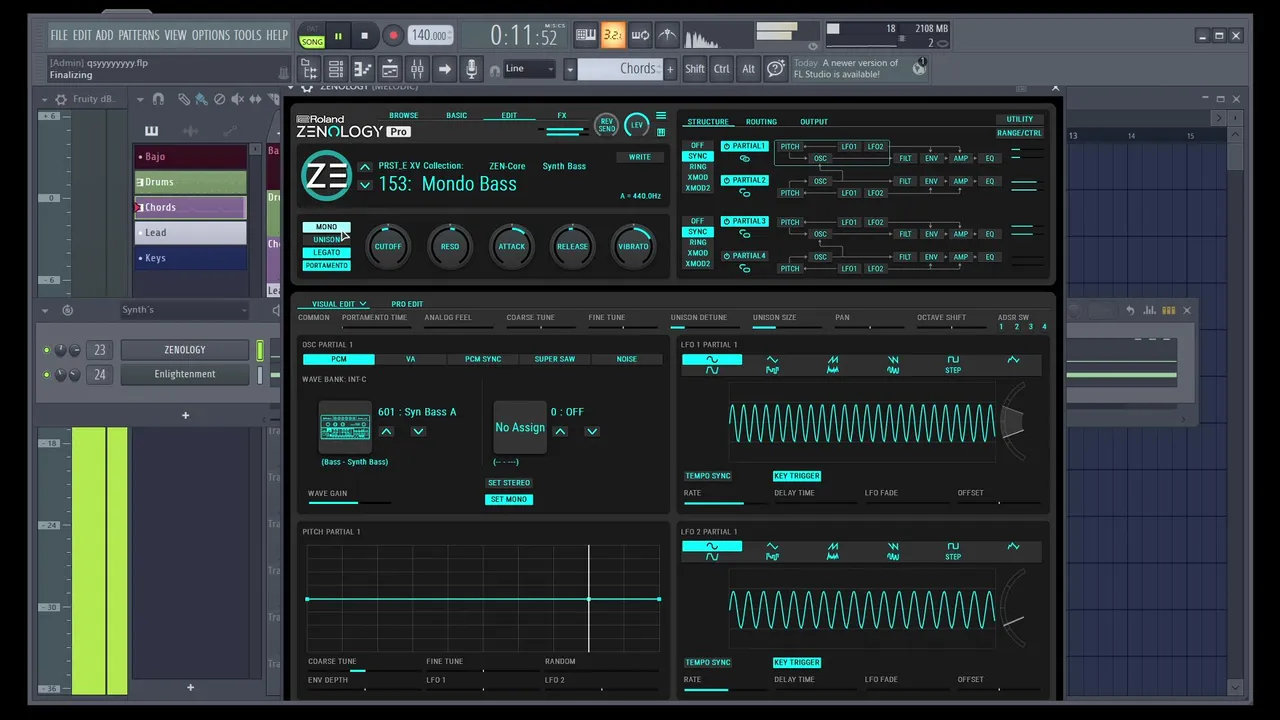
Task: Click the playlist magnet snap icon
Action: [x=159, y=99]
